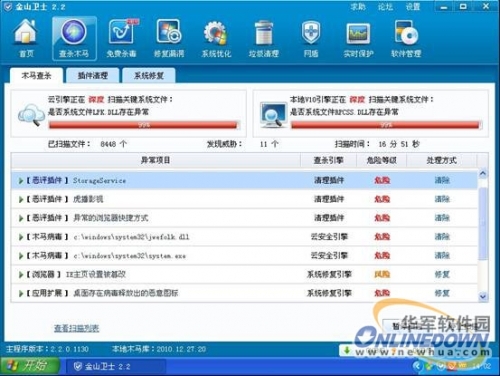The width and height of the screenshot is (500, 376).
Task: Select c:\windows\system32\system.exe text
Action: tap(130, 256)
